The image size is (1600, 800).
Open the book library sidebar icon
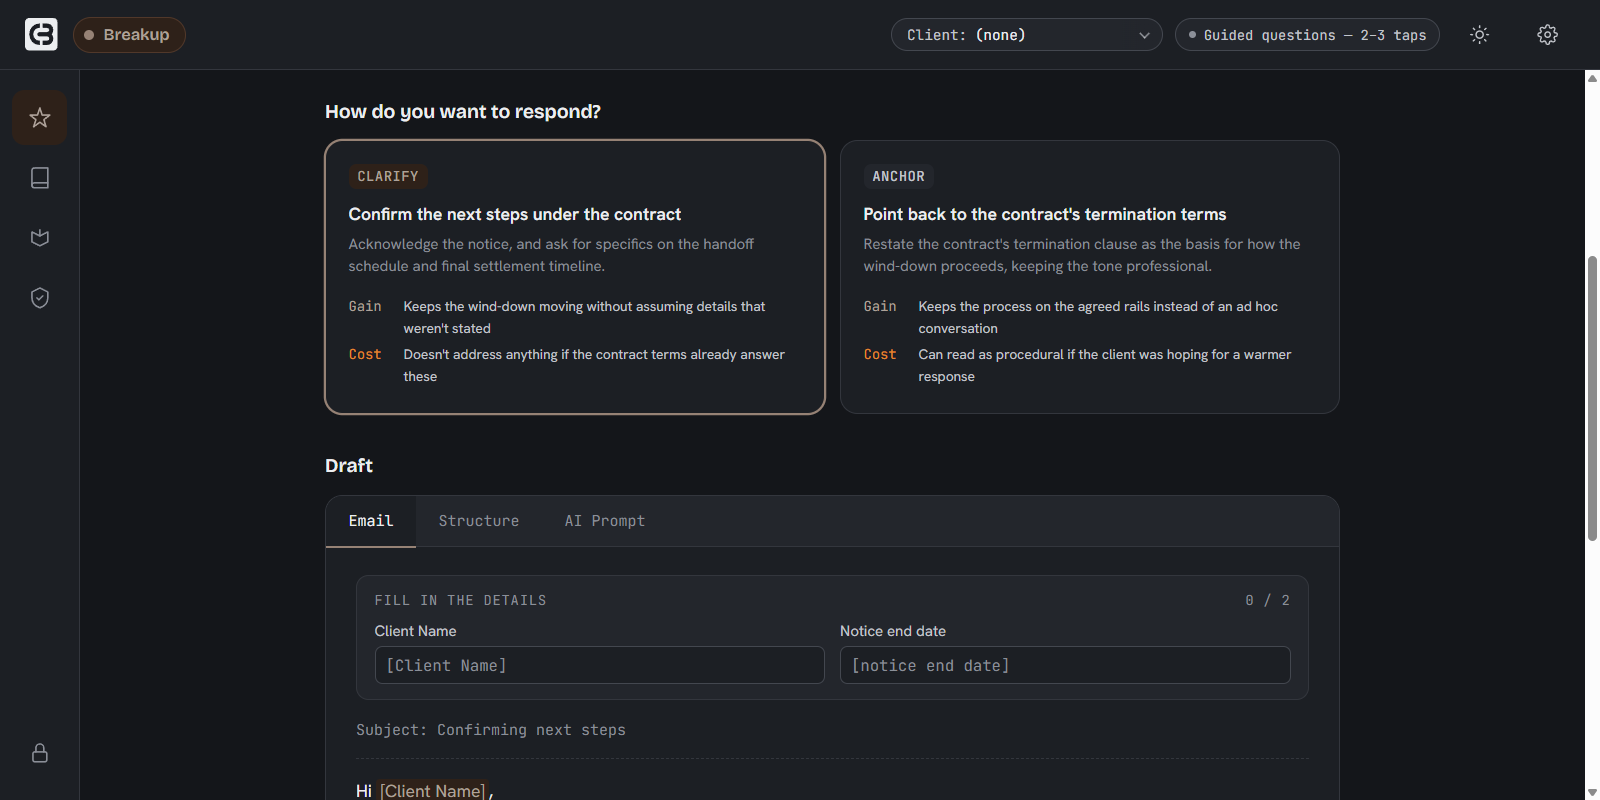[x=40, y=178]
